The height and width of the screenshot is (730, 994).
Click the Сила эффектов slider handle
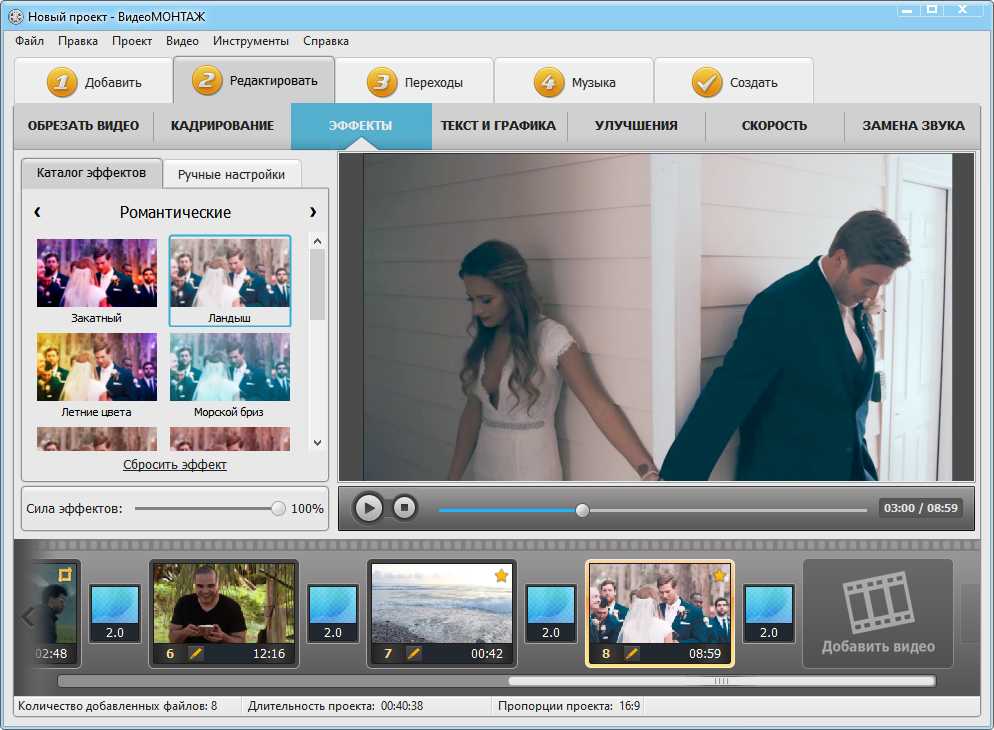click(278, 508)
